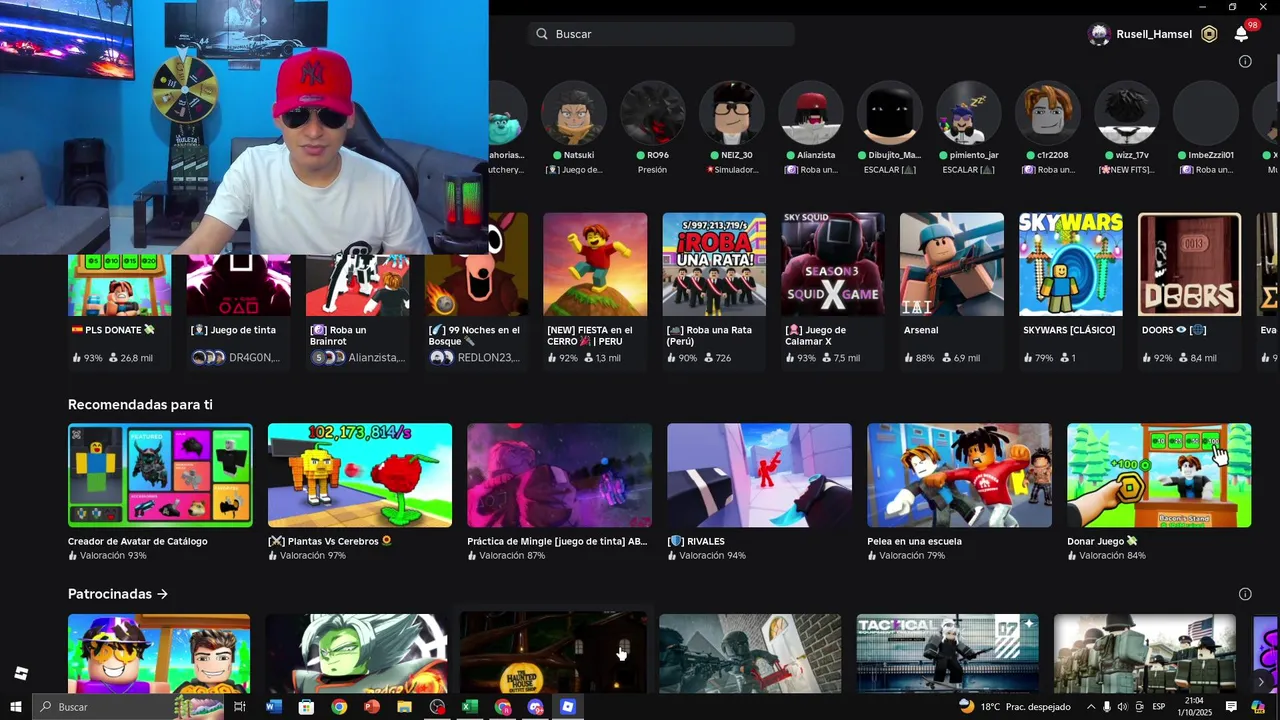Open Roblox app in taskbar
This screenshot has width=1280, height=720.
tap(568, 707)
